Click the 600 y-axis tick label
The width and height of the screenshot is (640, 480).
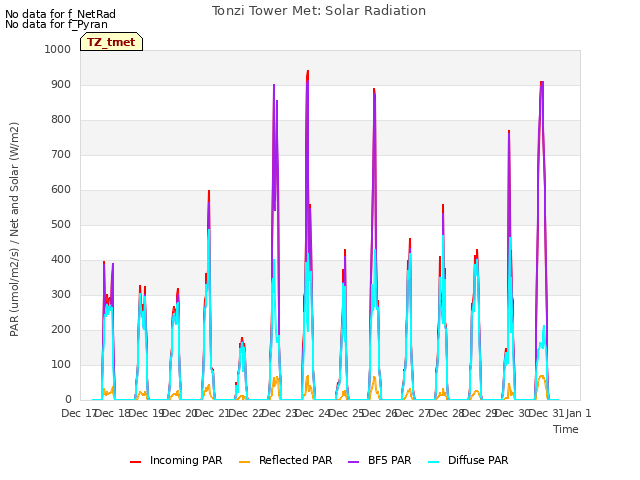(61, 190)
